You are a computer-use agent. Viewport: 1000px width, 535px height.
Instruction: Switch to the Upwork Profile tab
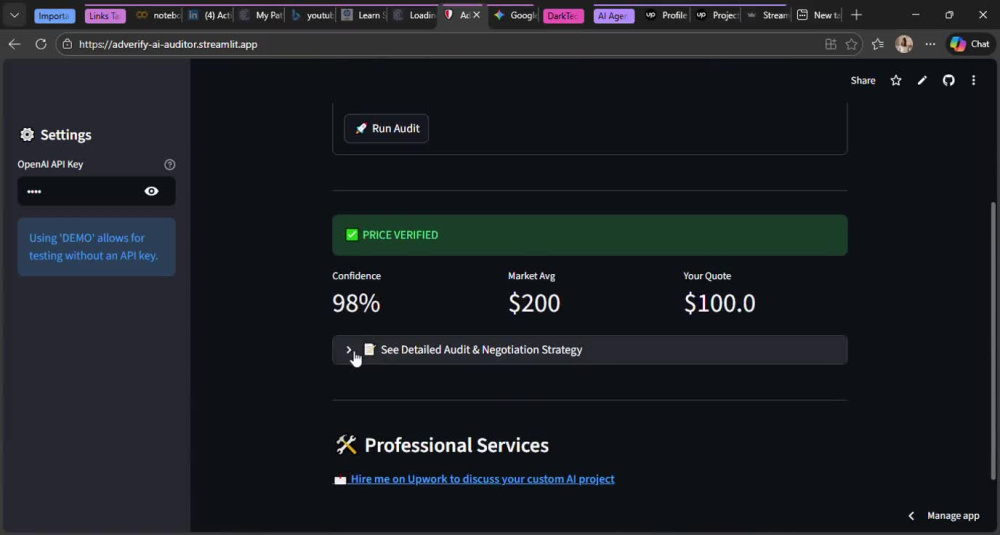(x=666, y=15)
